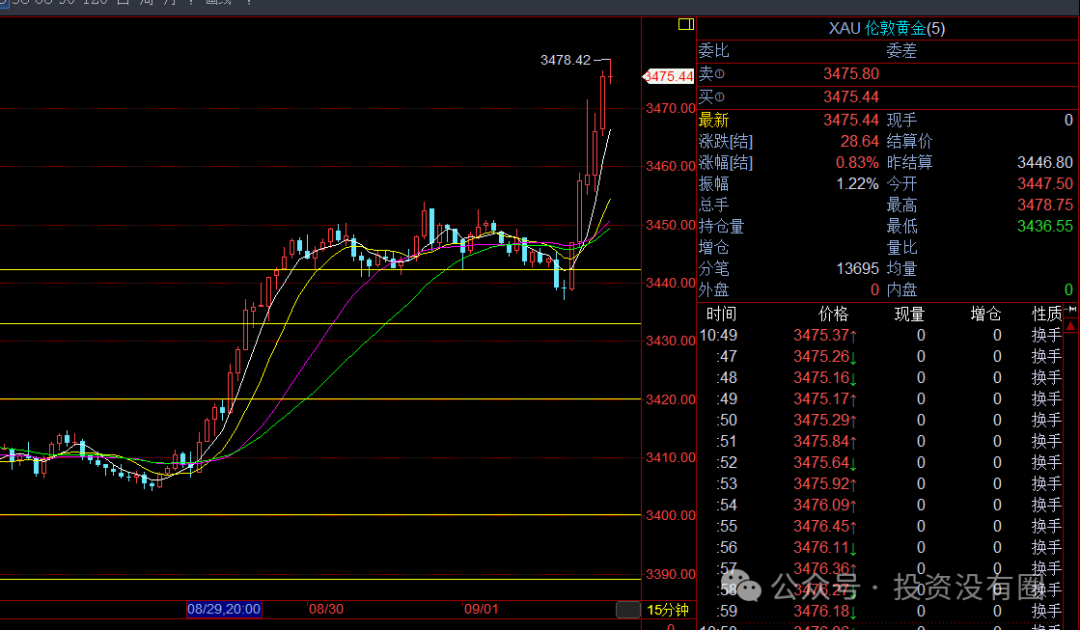Click the 涨跌[结] value 28.64
1080x630 pixels.
tap(860, 141)
